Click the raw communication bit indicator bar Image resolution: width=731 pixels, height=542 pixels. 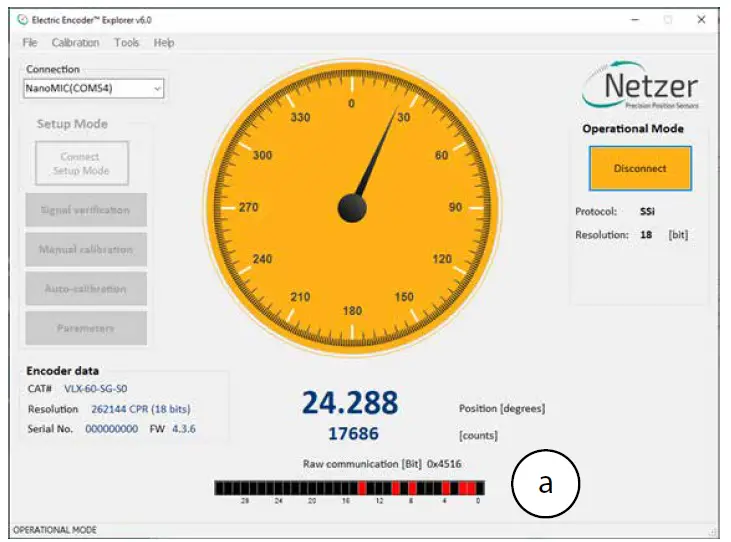(349, 488)
